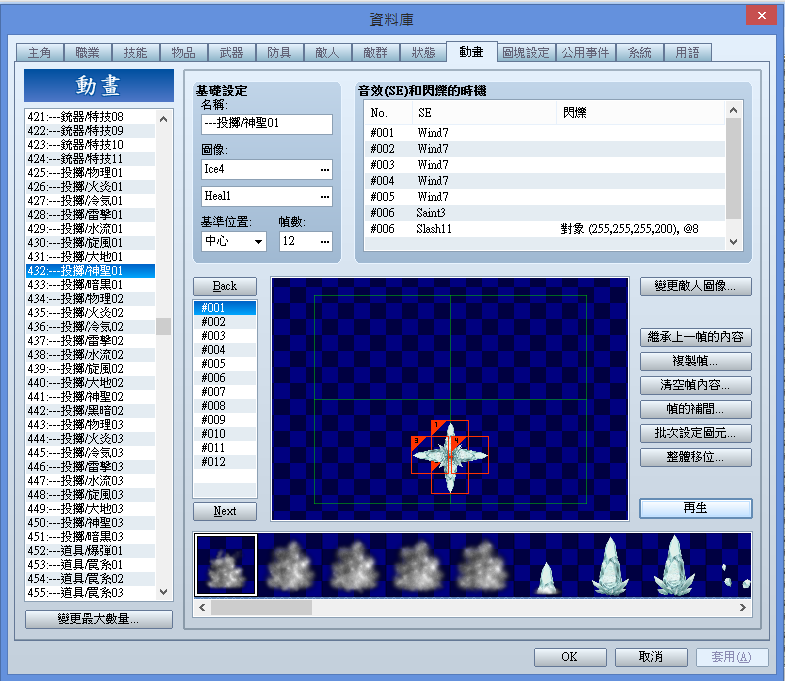
Task: Click 繼承上一幀的內容 button
Action: [695, 337]
